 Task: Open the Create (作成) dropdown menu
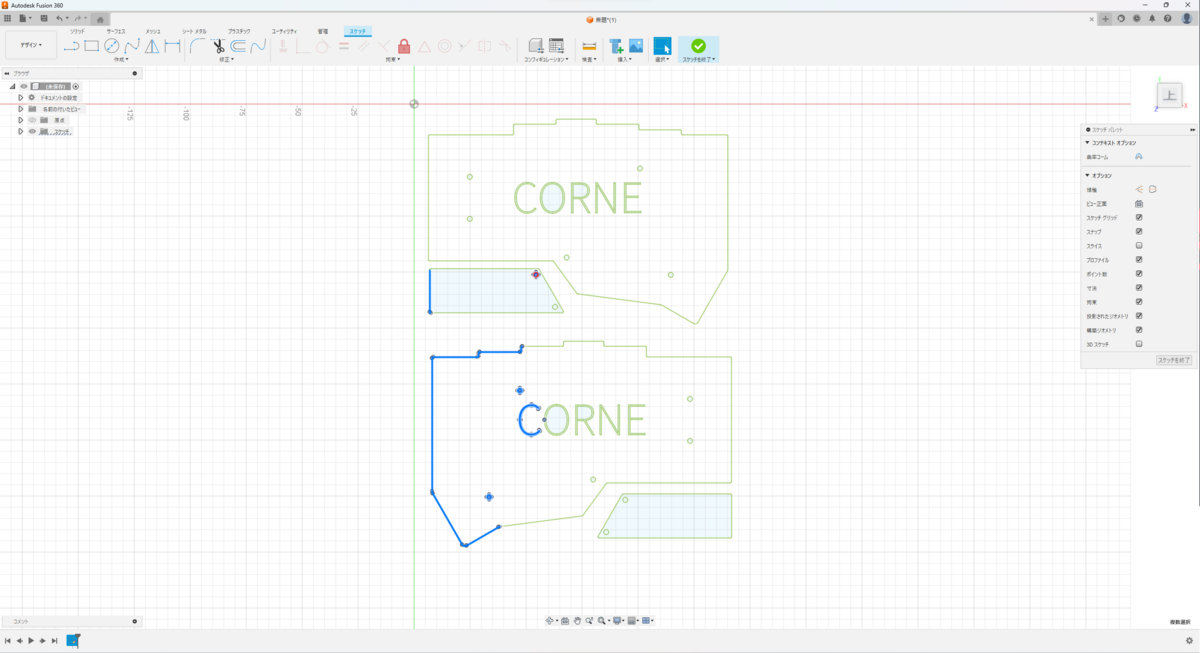(x=121, y=59)
